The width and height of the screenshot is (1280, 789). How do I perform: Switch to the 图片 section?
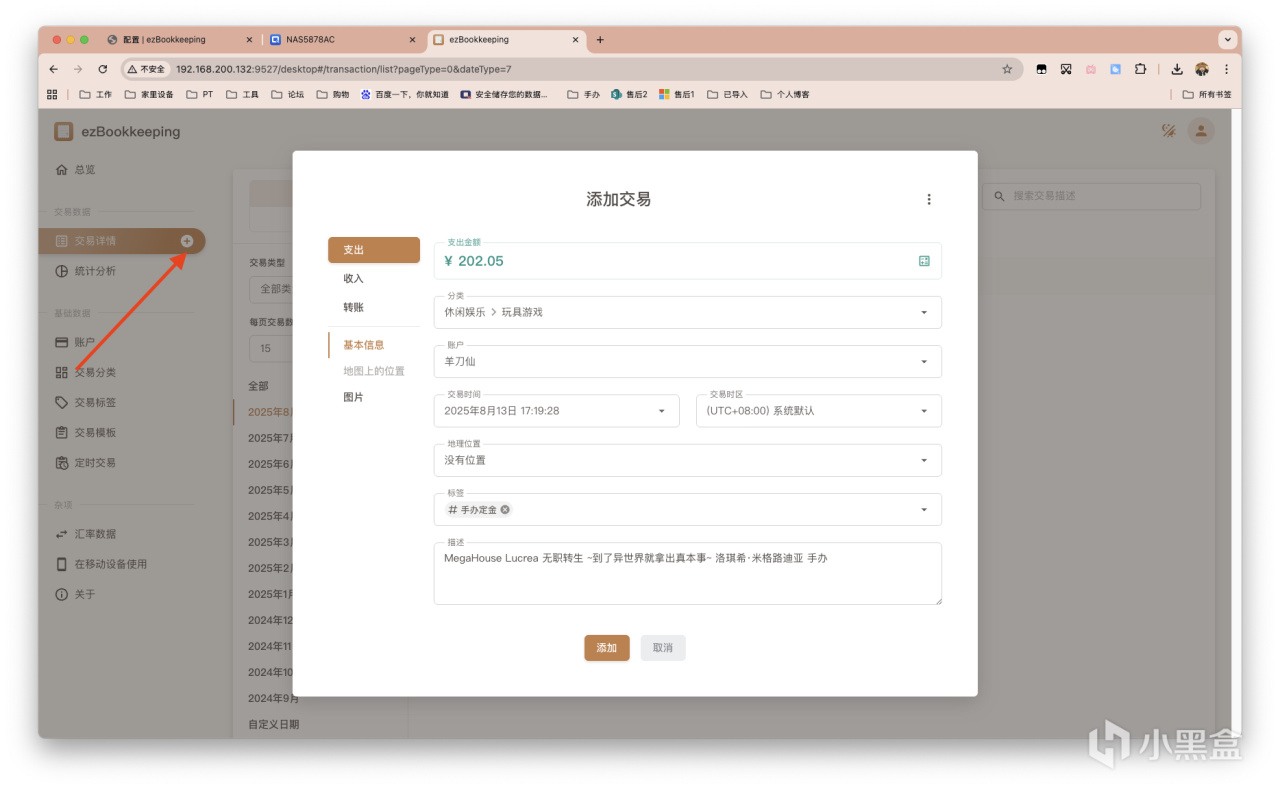click(374, 397)
